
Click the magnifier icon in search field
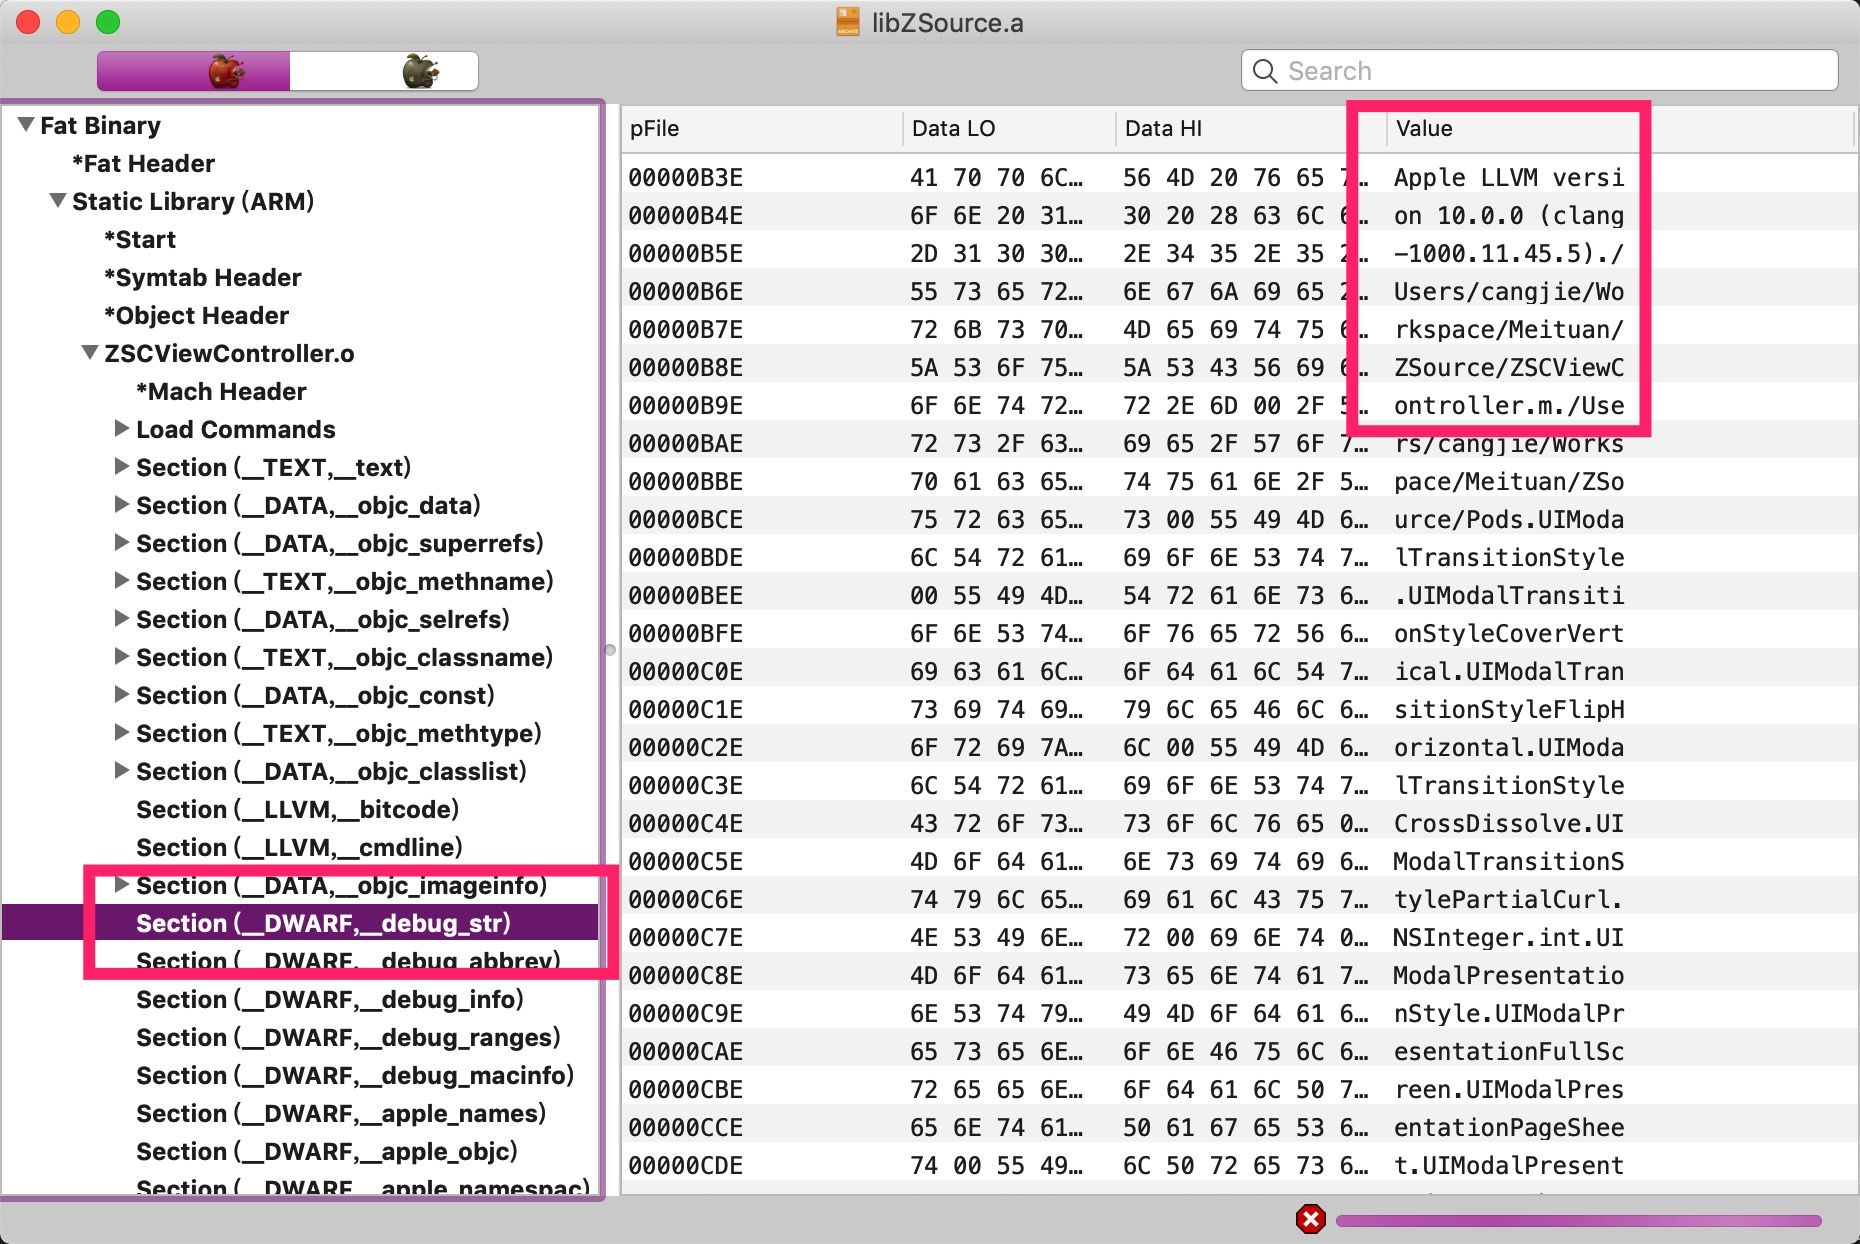point(1265,71)
